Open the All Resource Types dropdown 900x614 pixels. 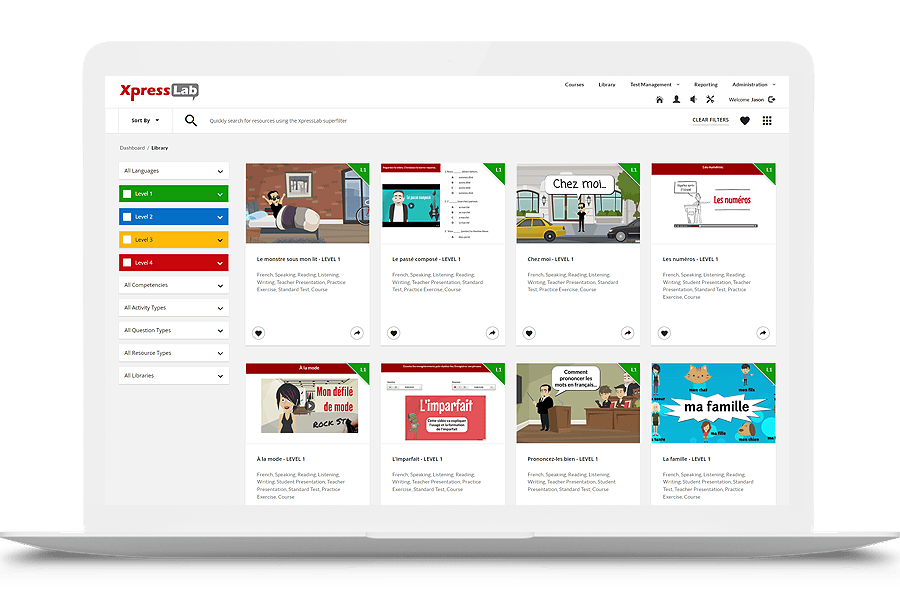point(174,353)
